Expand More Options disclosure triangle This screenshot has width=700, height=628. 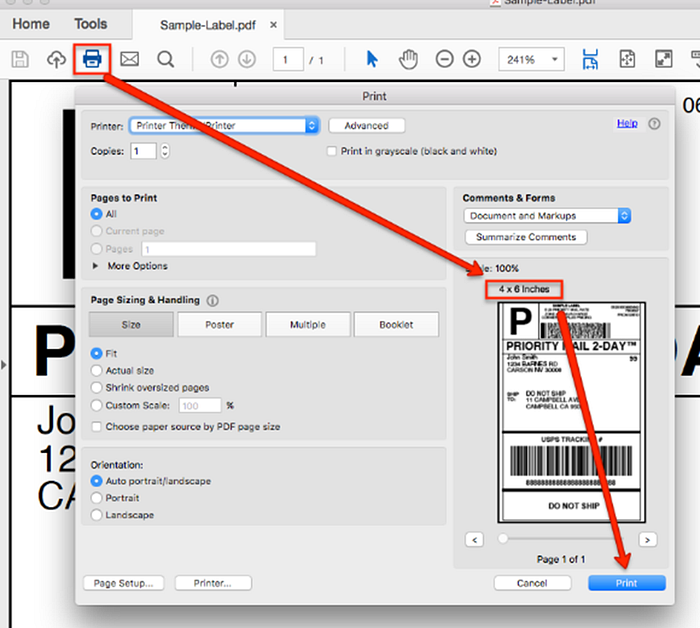[95, 266]
